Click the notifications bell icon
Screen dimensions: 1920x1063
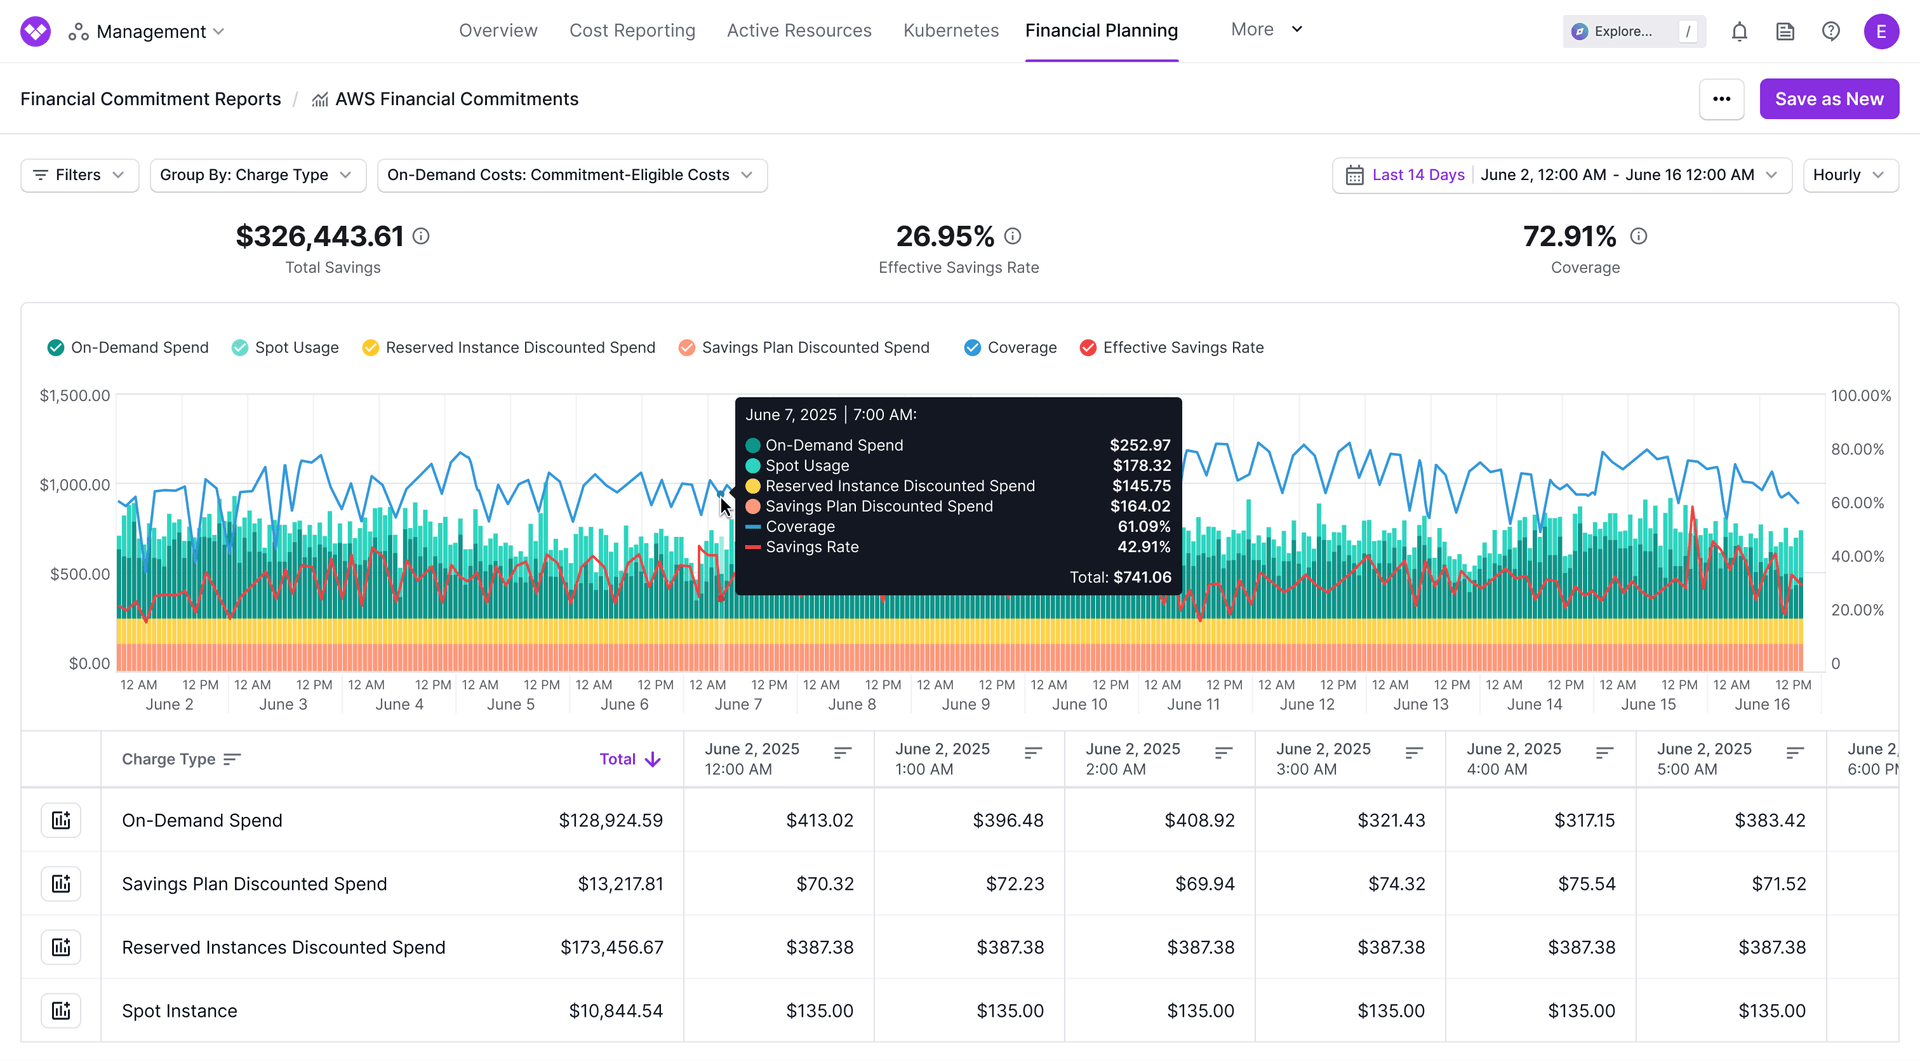coord(1739,32)
